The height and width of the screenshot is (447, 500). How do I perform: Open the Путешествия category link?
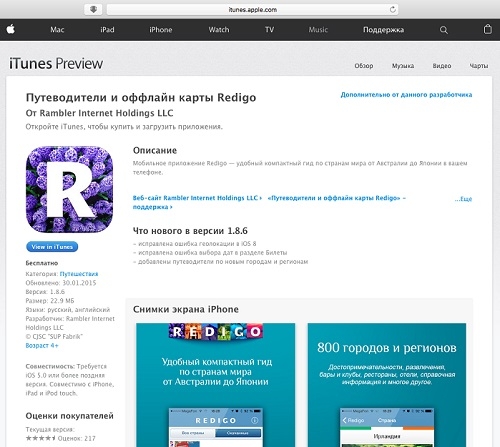(79, 274)
